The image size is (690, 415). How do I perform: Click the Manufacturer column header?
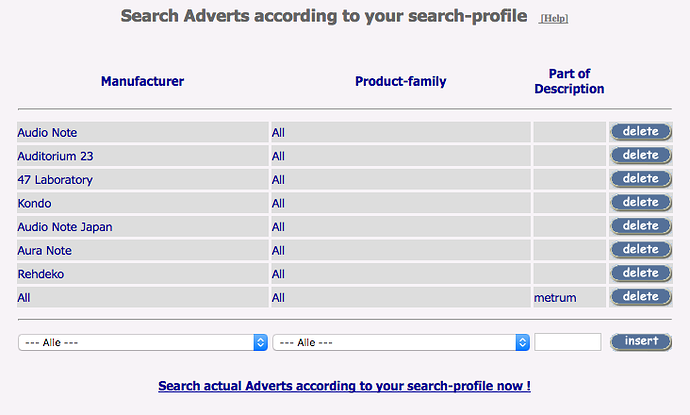[x=143, y=81]
